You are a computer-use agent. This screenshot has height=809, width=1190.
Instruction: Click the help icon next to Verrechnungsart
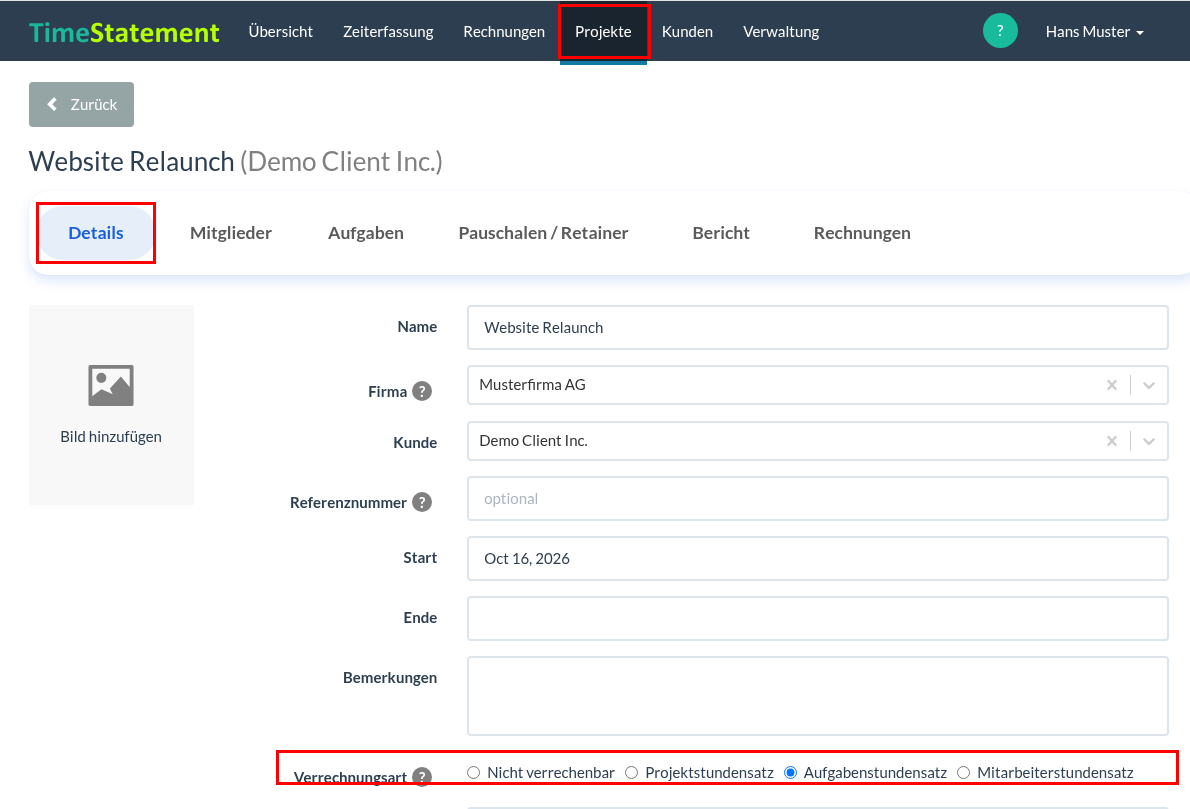coord(422,776)
